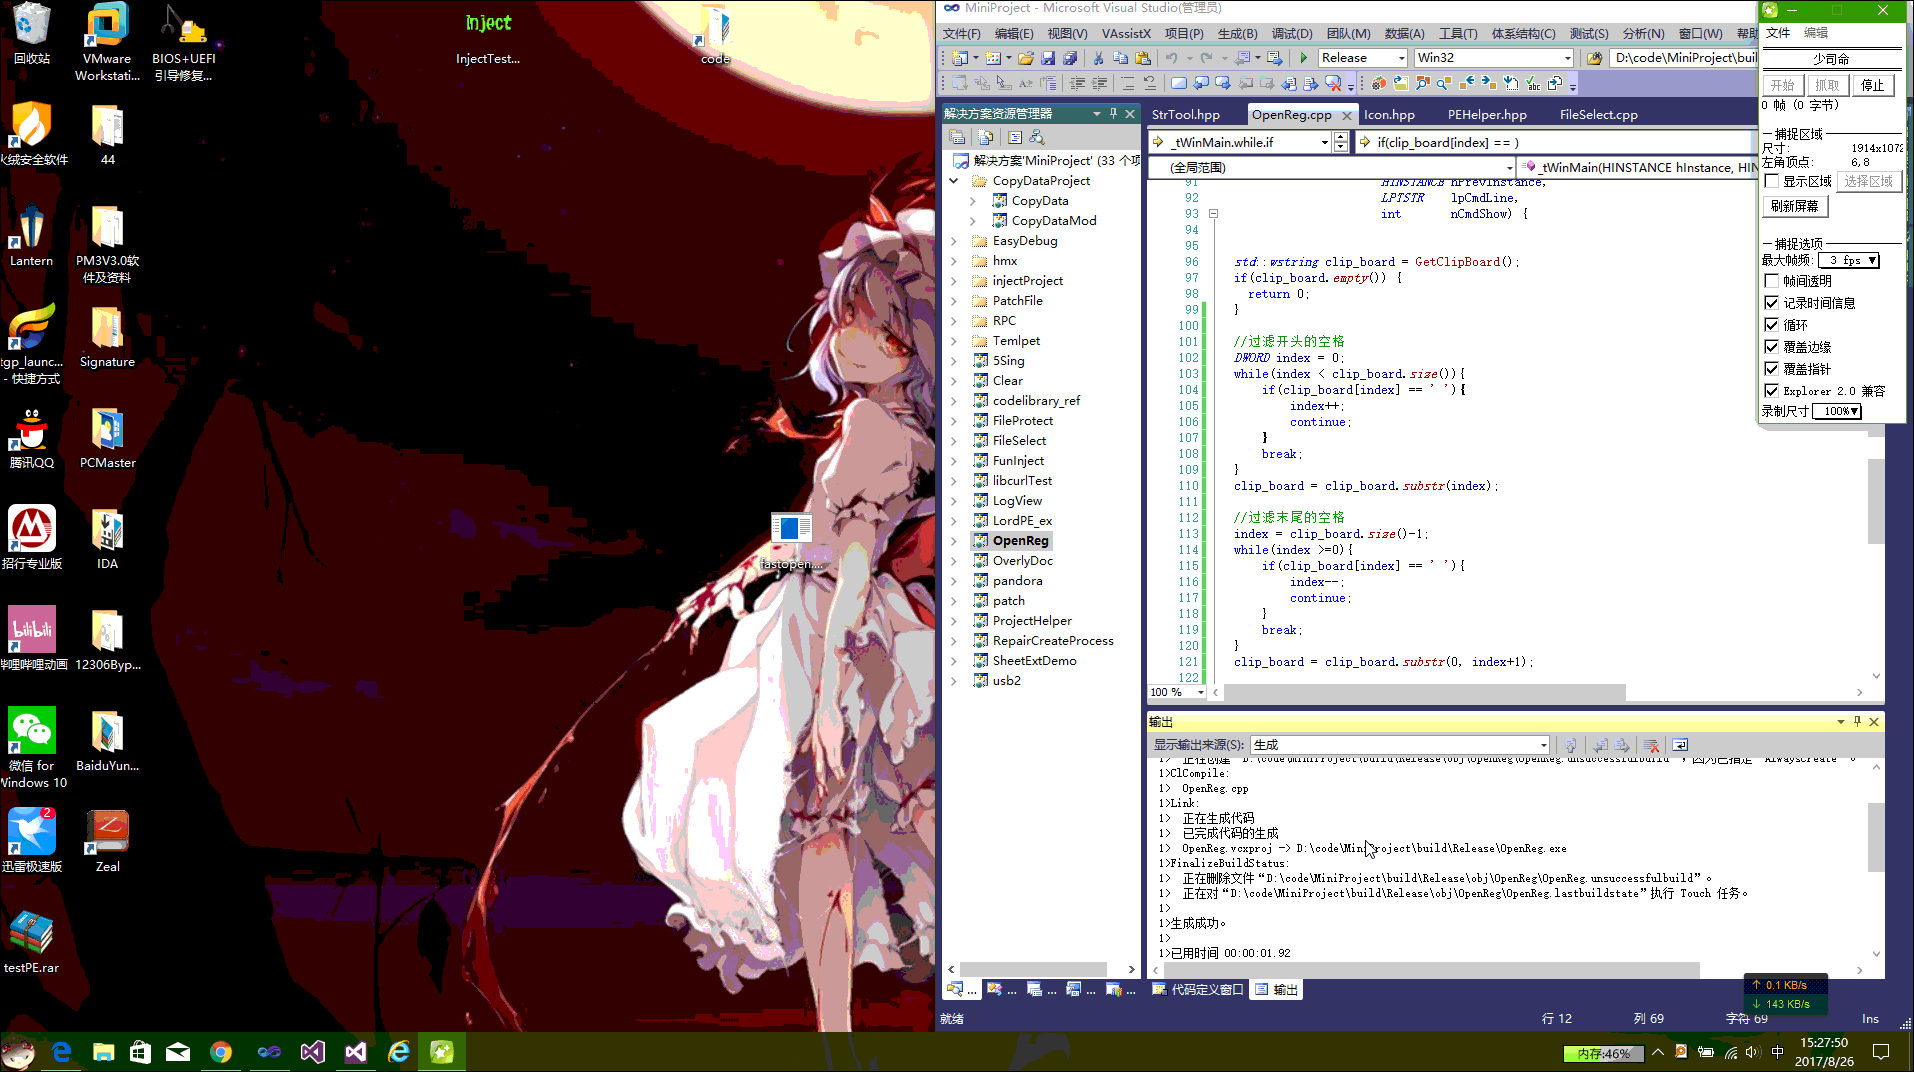
Task: Open 调试(D) menu
Action: [x=1291, y=33]
